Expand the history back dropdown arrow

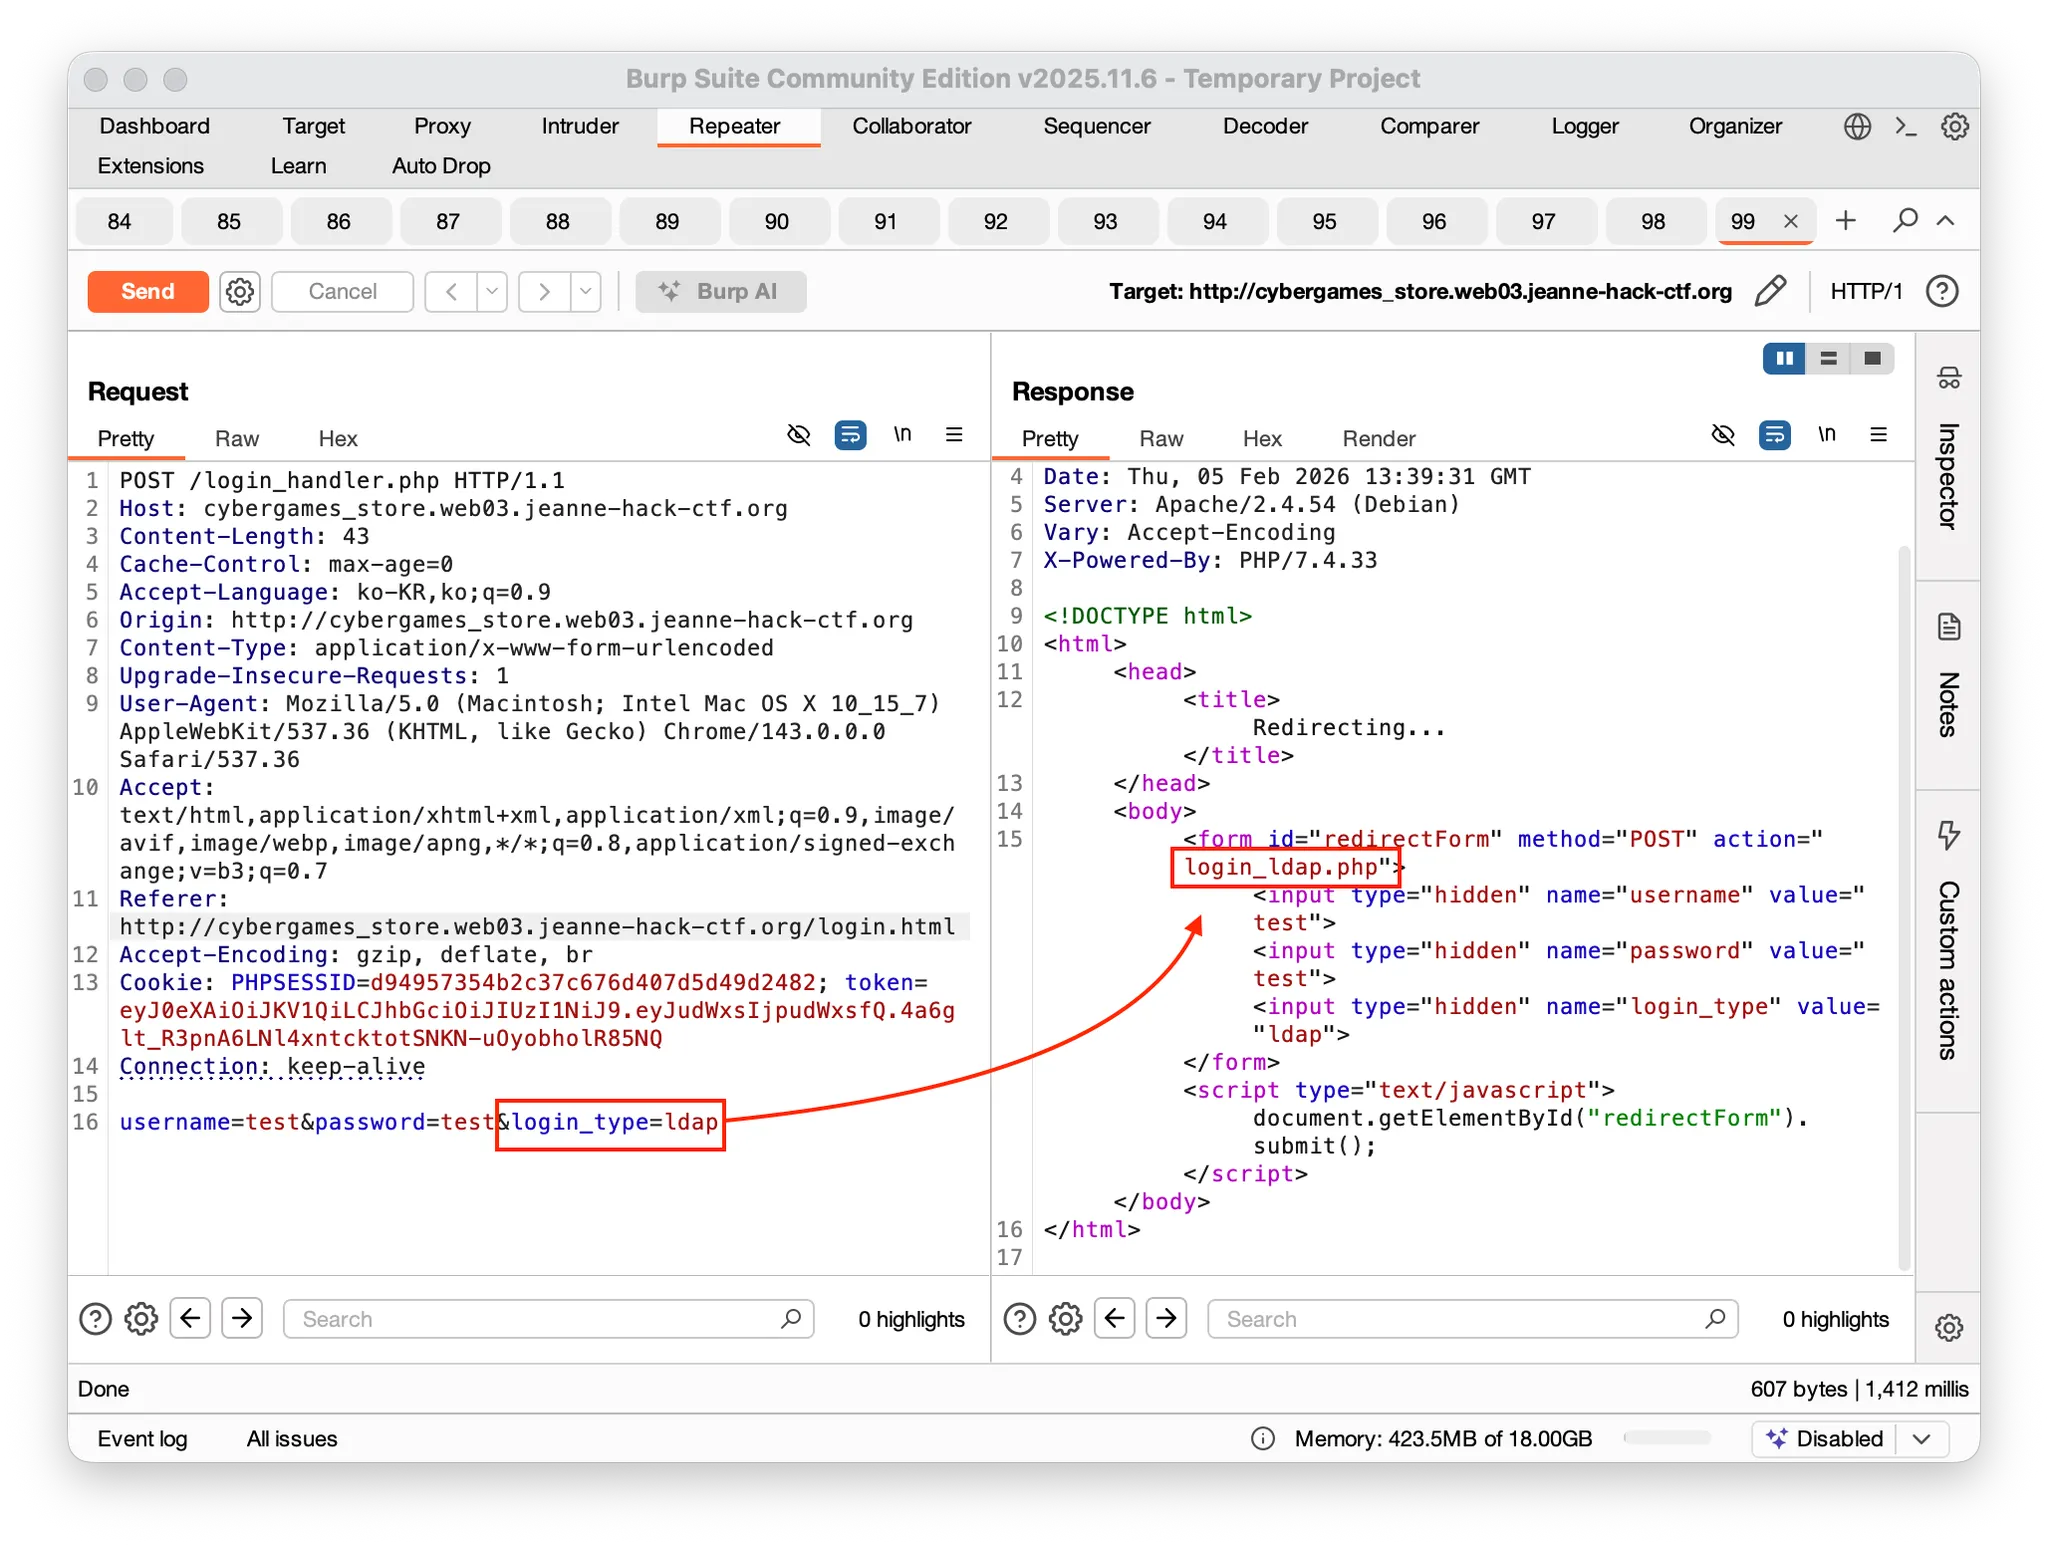(x=491, y=291)
